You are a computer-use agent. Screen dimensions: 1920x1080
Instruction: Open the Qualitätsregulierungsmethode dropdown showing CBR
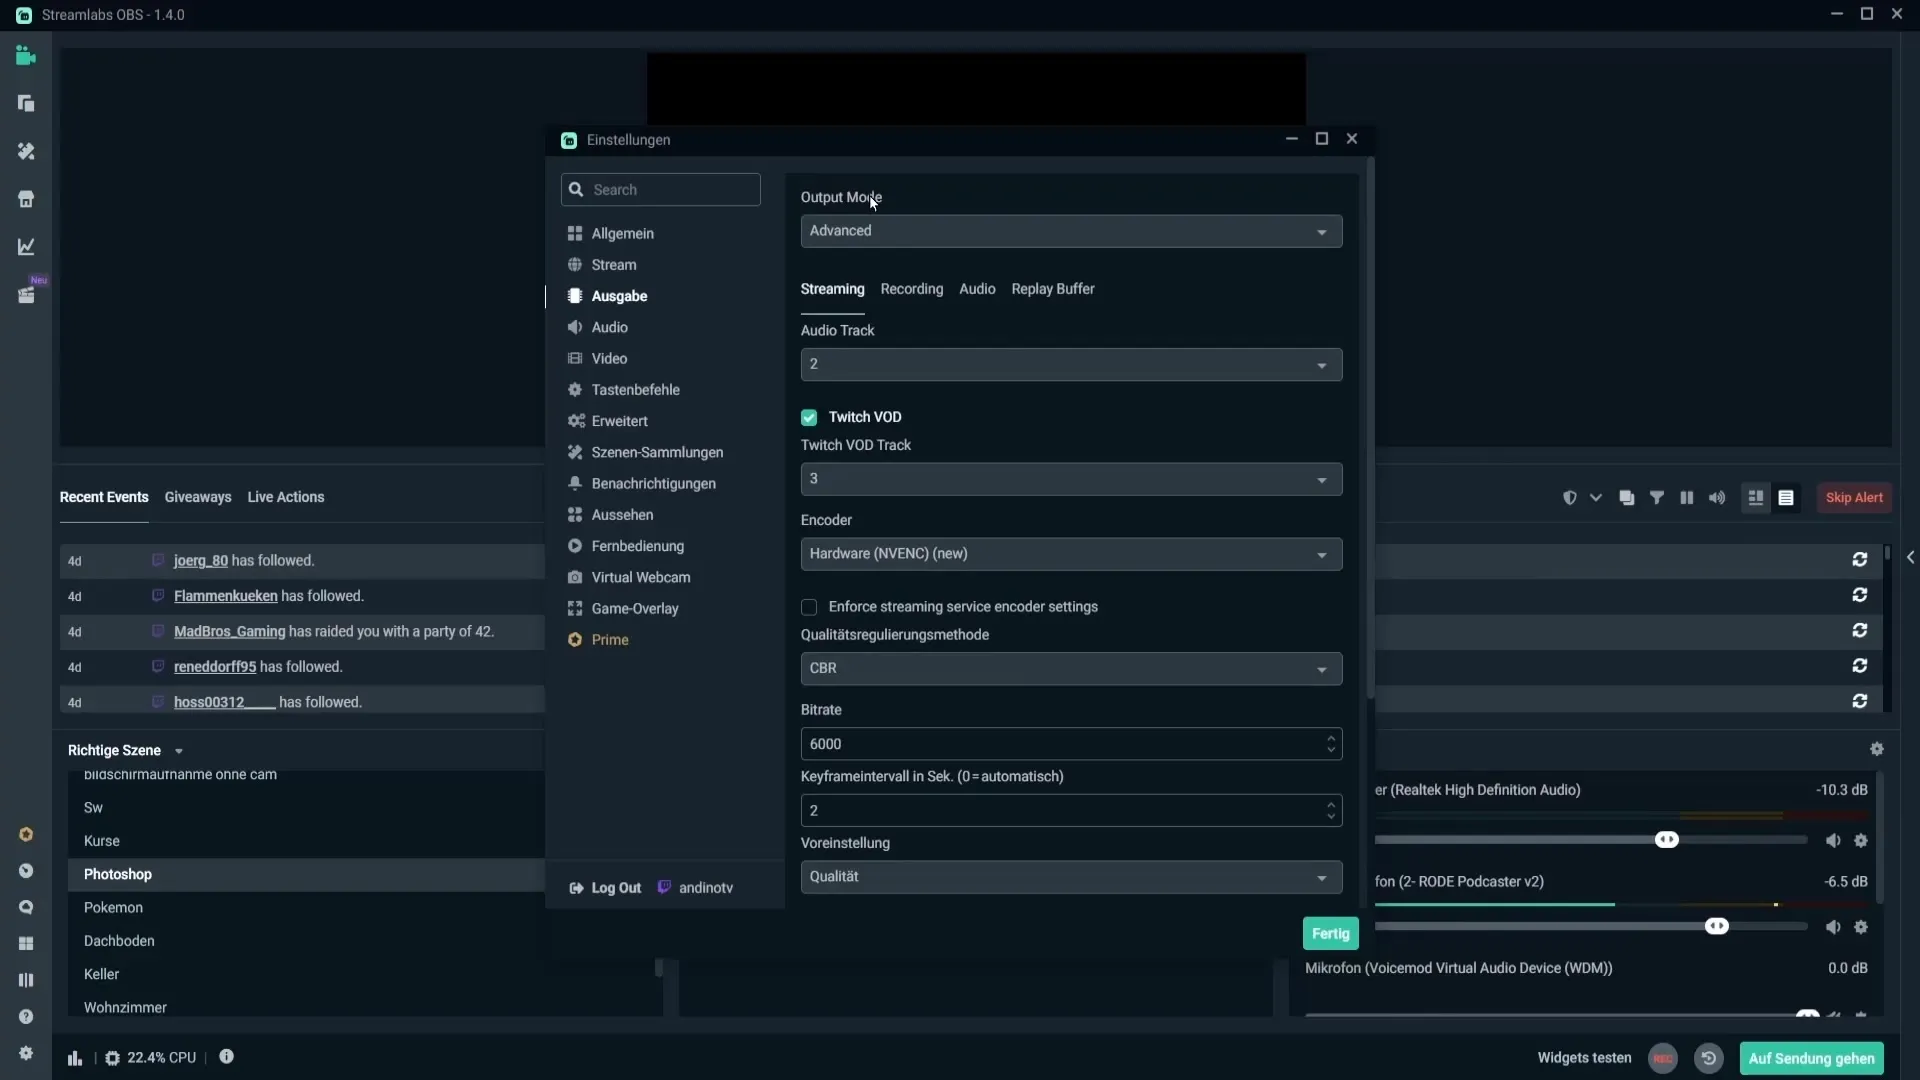tap(1071, 668)
